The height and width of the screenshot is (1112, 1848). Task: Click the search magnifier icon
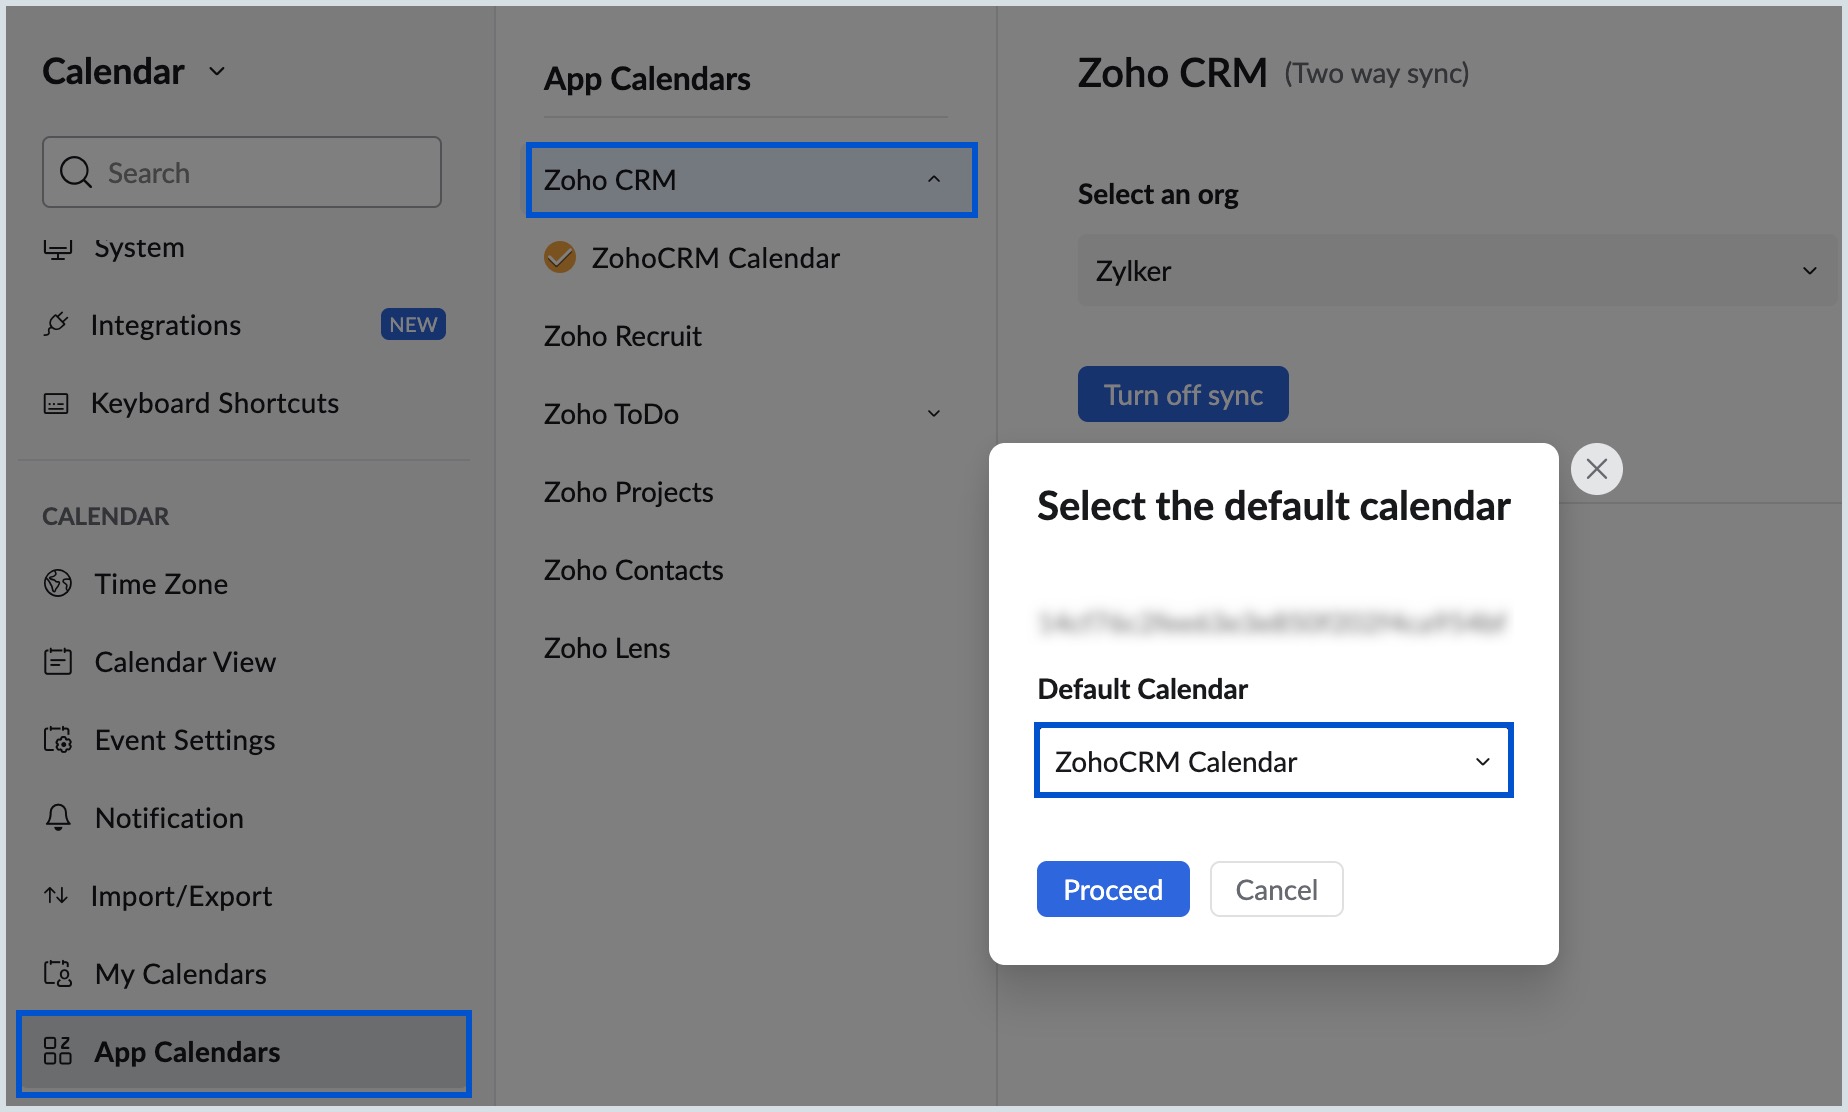(x=75, y=172)
